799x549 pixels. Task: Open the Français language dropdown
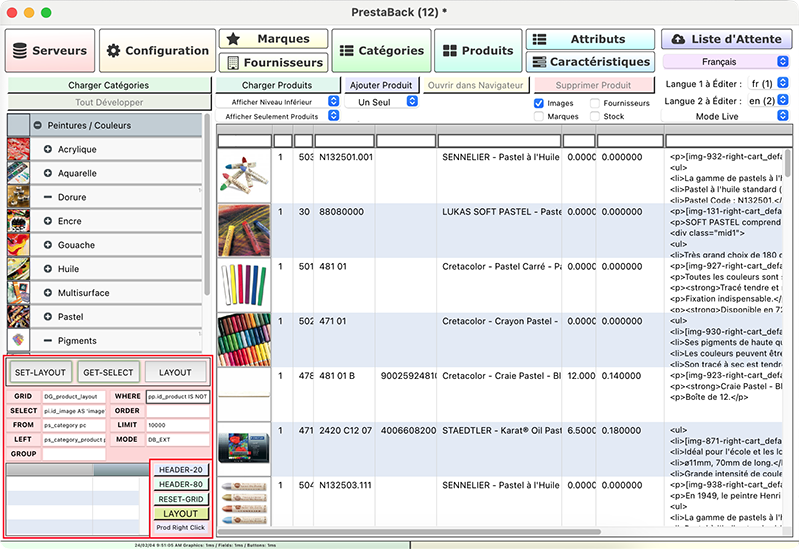tap(726, 62)
